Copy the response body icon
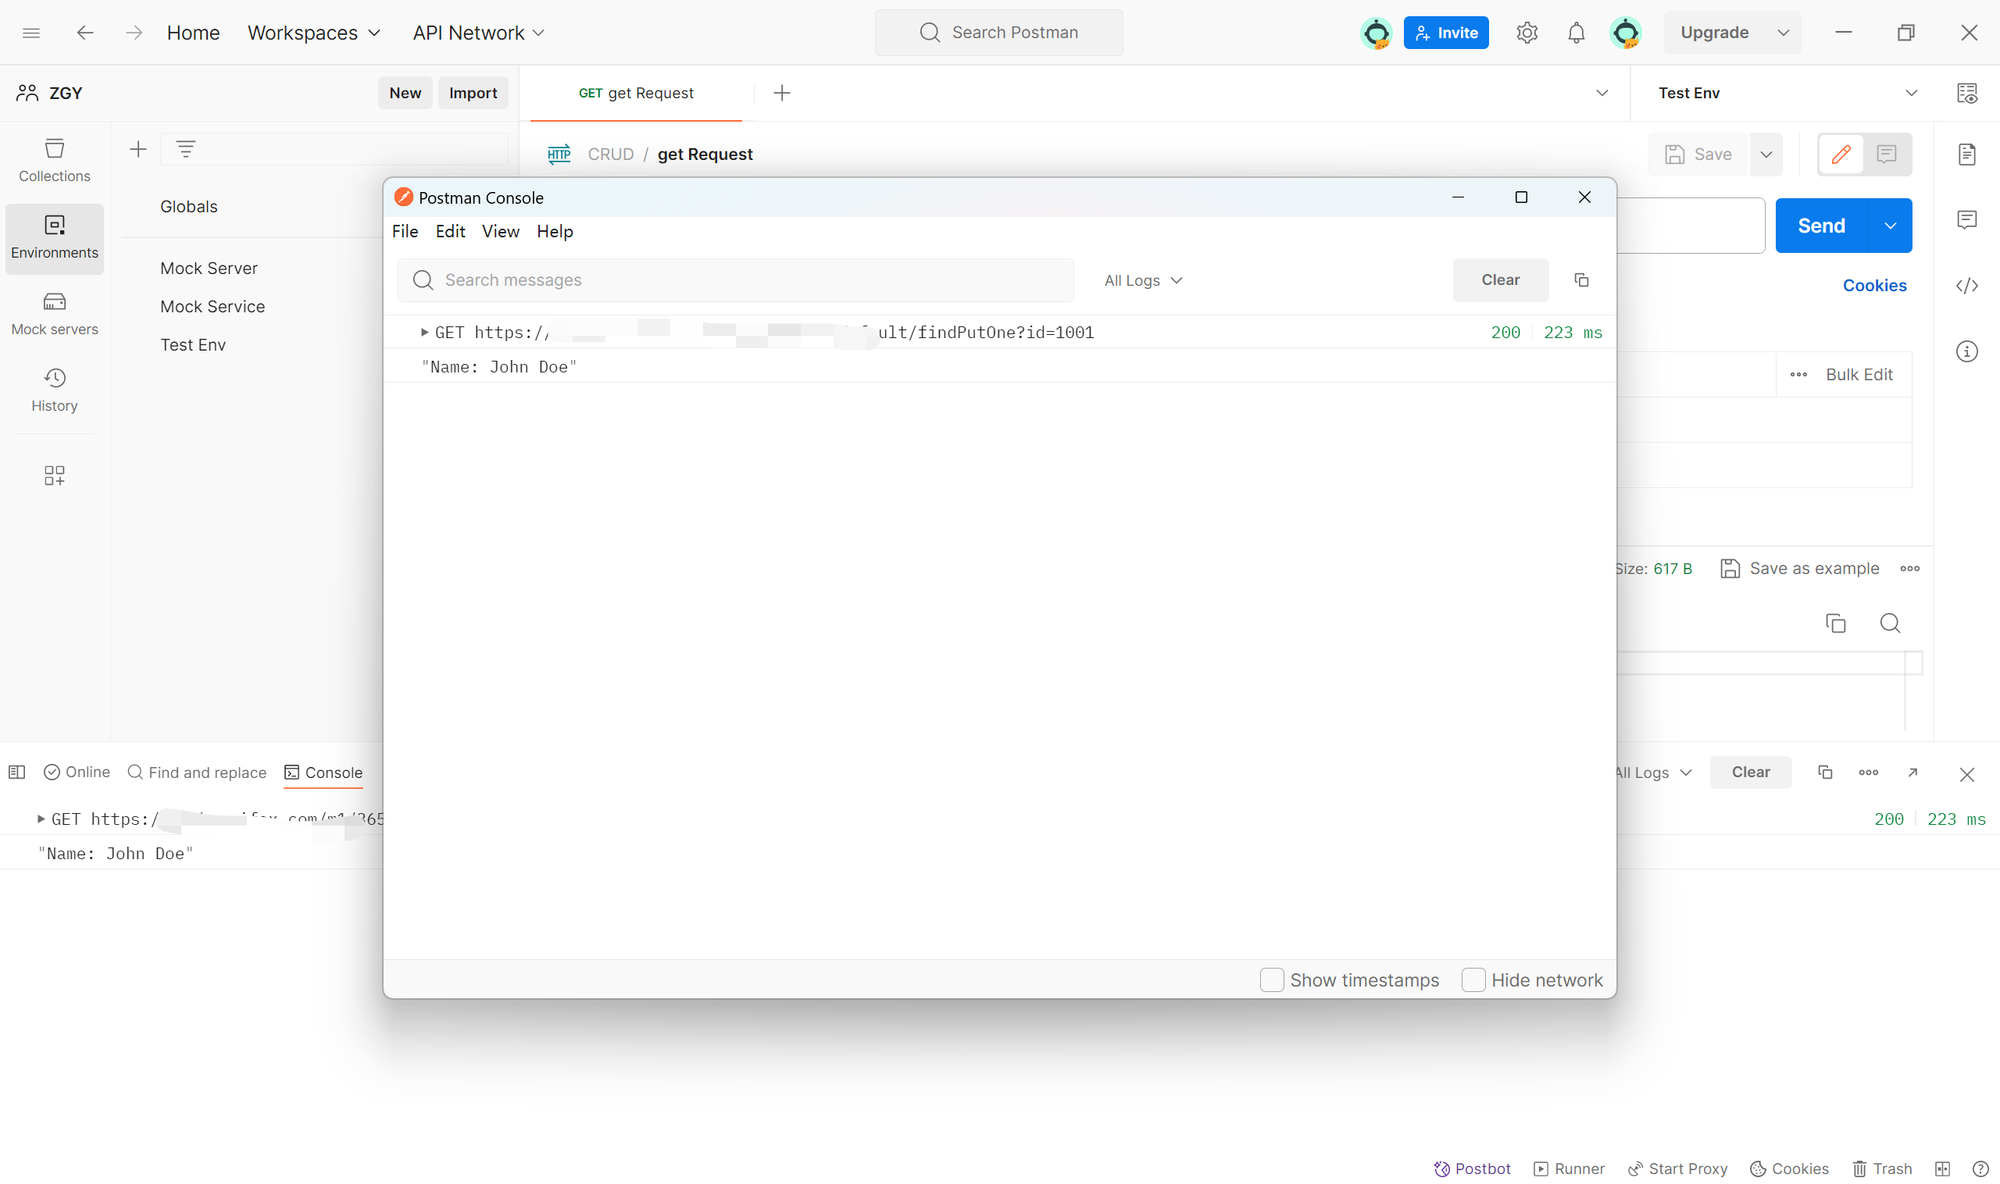The width and height of the screenshot is (2000, 1184). (x=1836, y=623)
